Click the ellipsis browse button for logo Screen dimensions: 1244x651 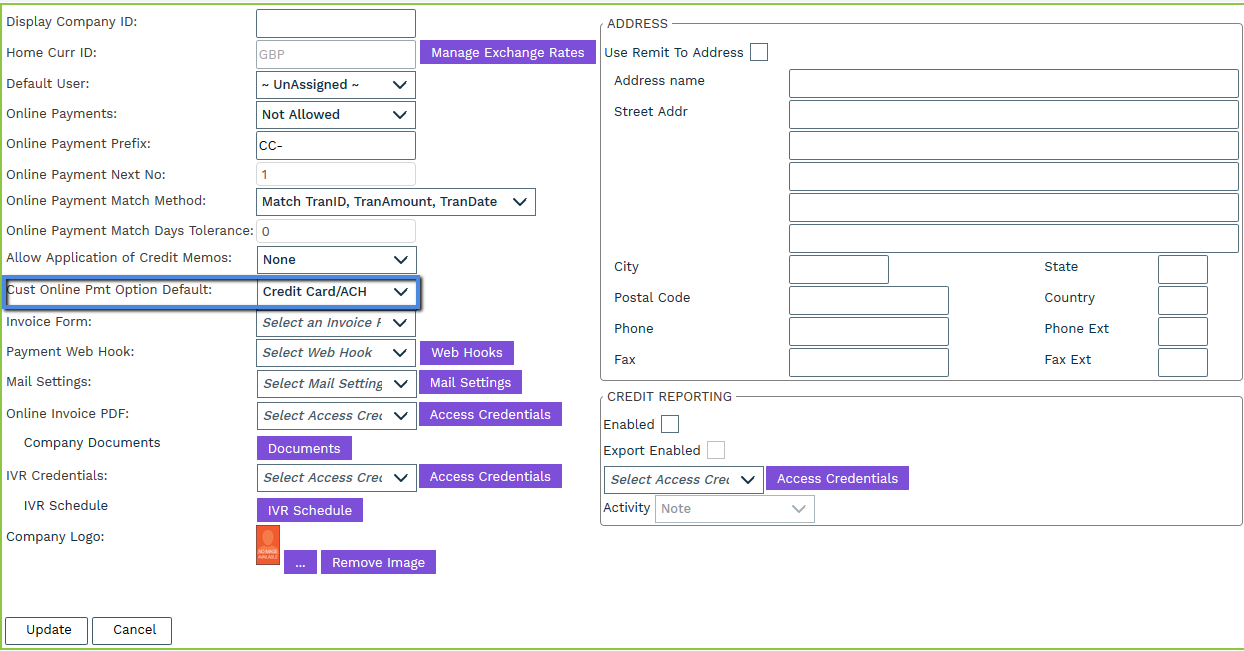pos(300,562)
